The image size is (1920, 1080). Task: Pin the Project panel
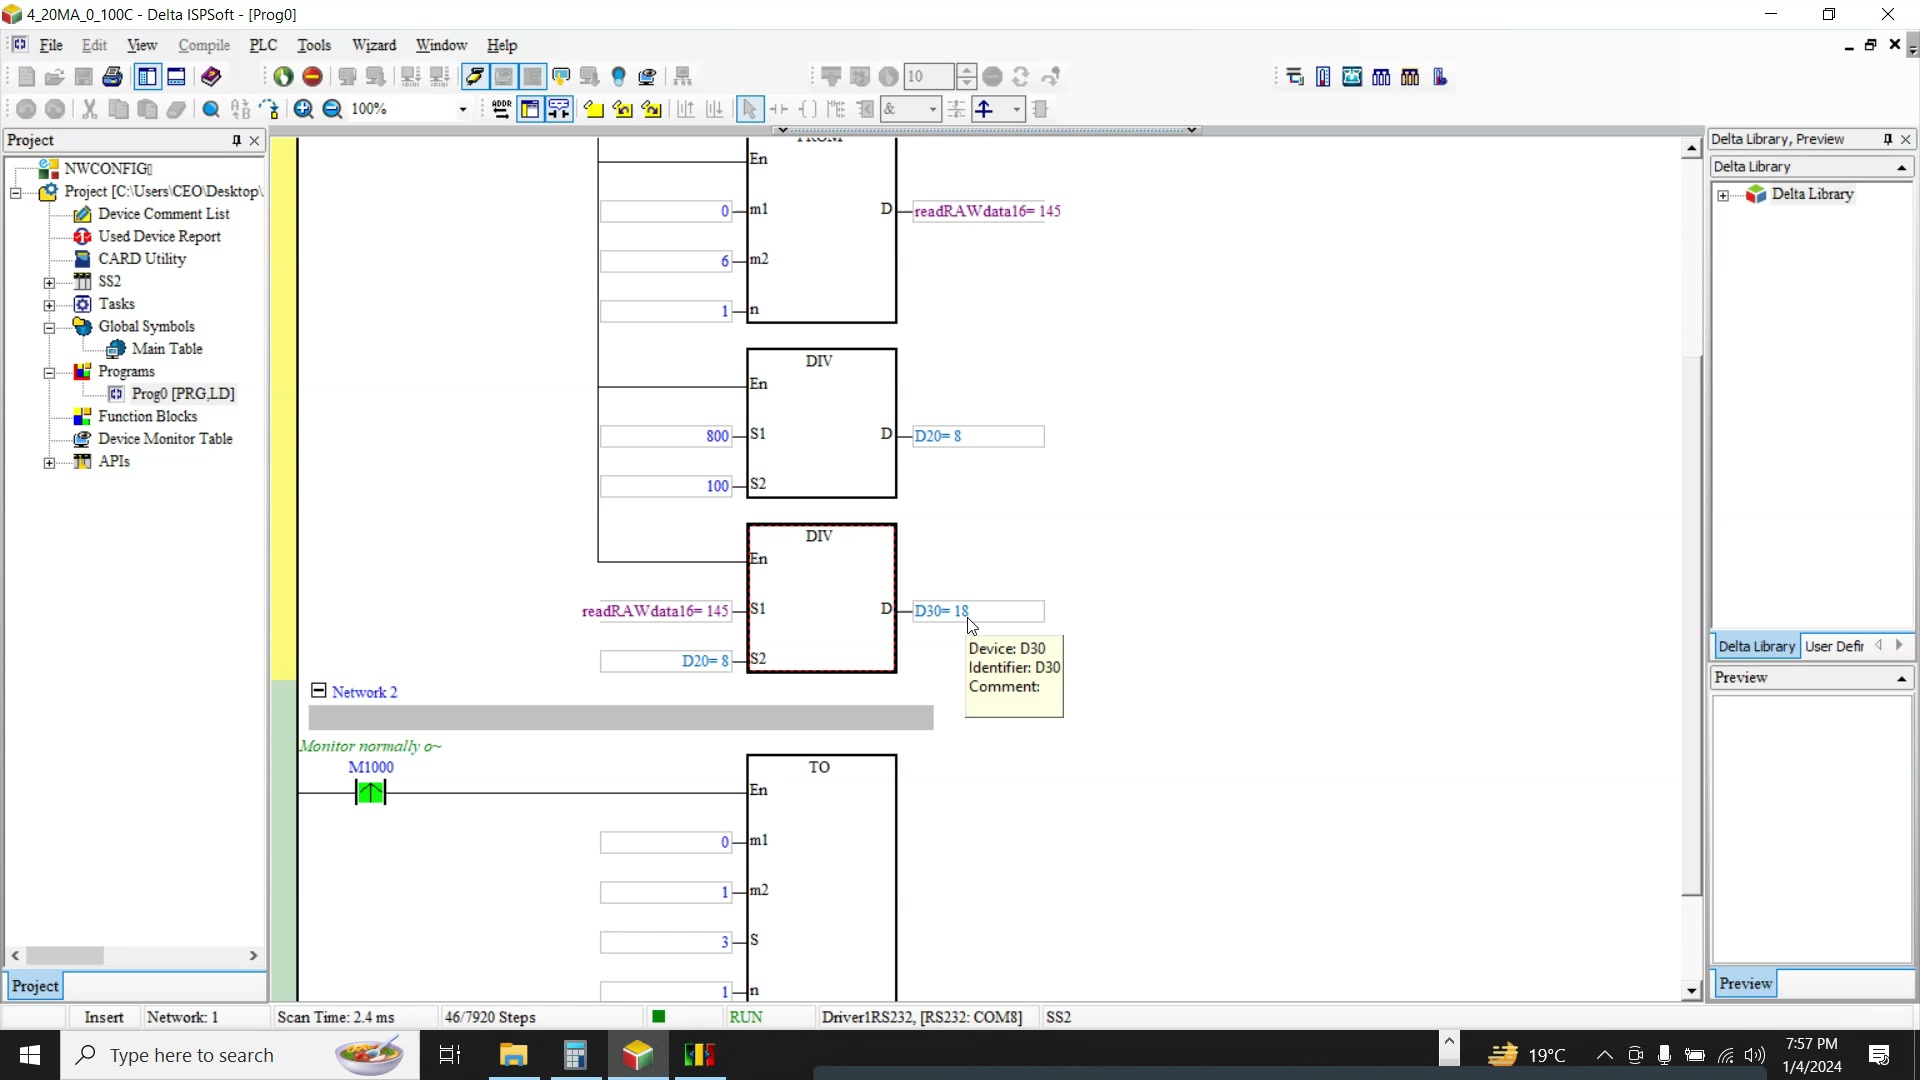[237, 140]
